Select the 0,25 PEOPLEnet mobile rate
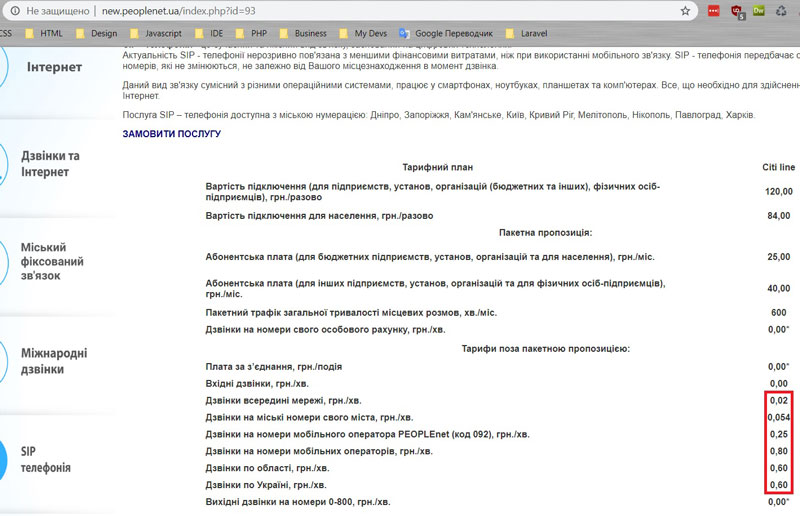 coord(779,434)
